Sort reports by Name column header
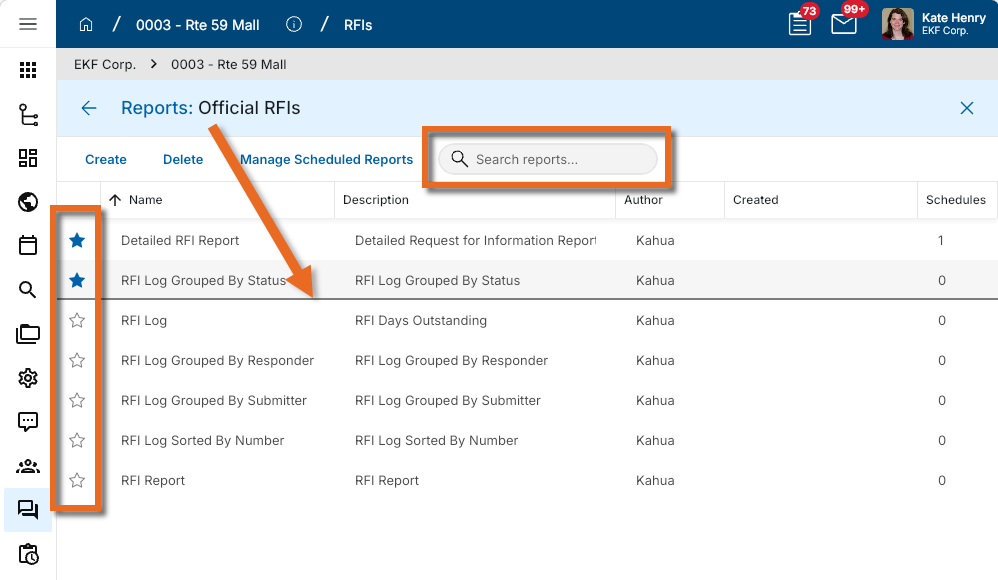Viewport: 998px width, 580px height. coord(145,200)
